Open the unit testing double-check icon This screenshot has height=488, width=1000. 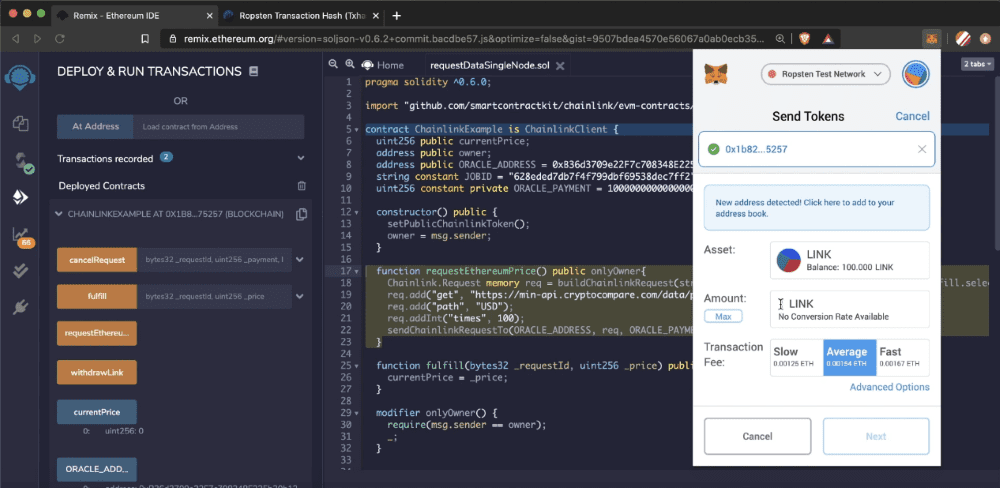pyautogui.click(x=20, y=271)
